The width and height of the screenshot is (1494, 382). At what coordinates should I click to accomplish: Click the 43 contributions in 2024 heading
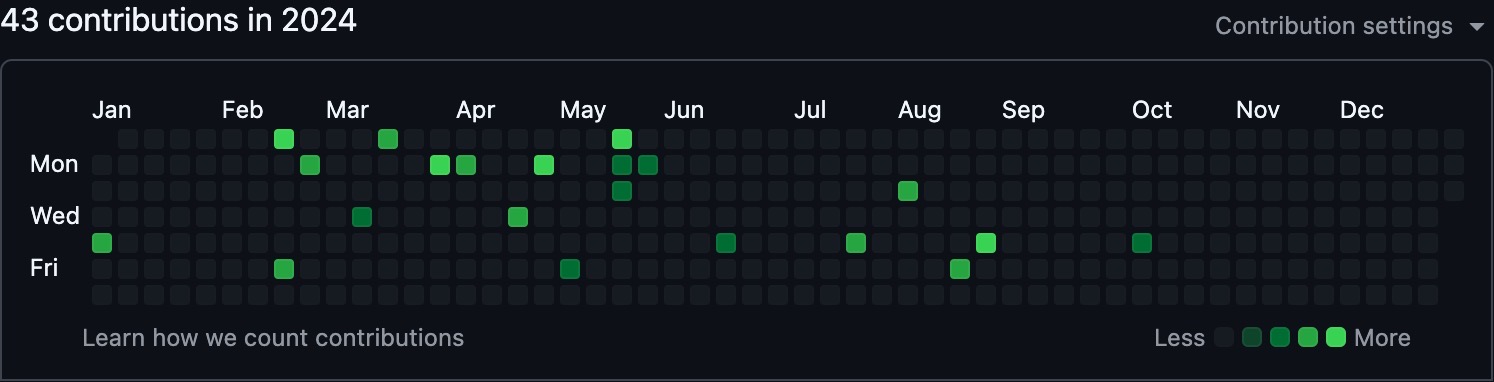tap(179, 20)
